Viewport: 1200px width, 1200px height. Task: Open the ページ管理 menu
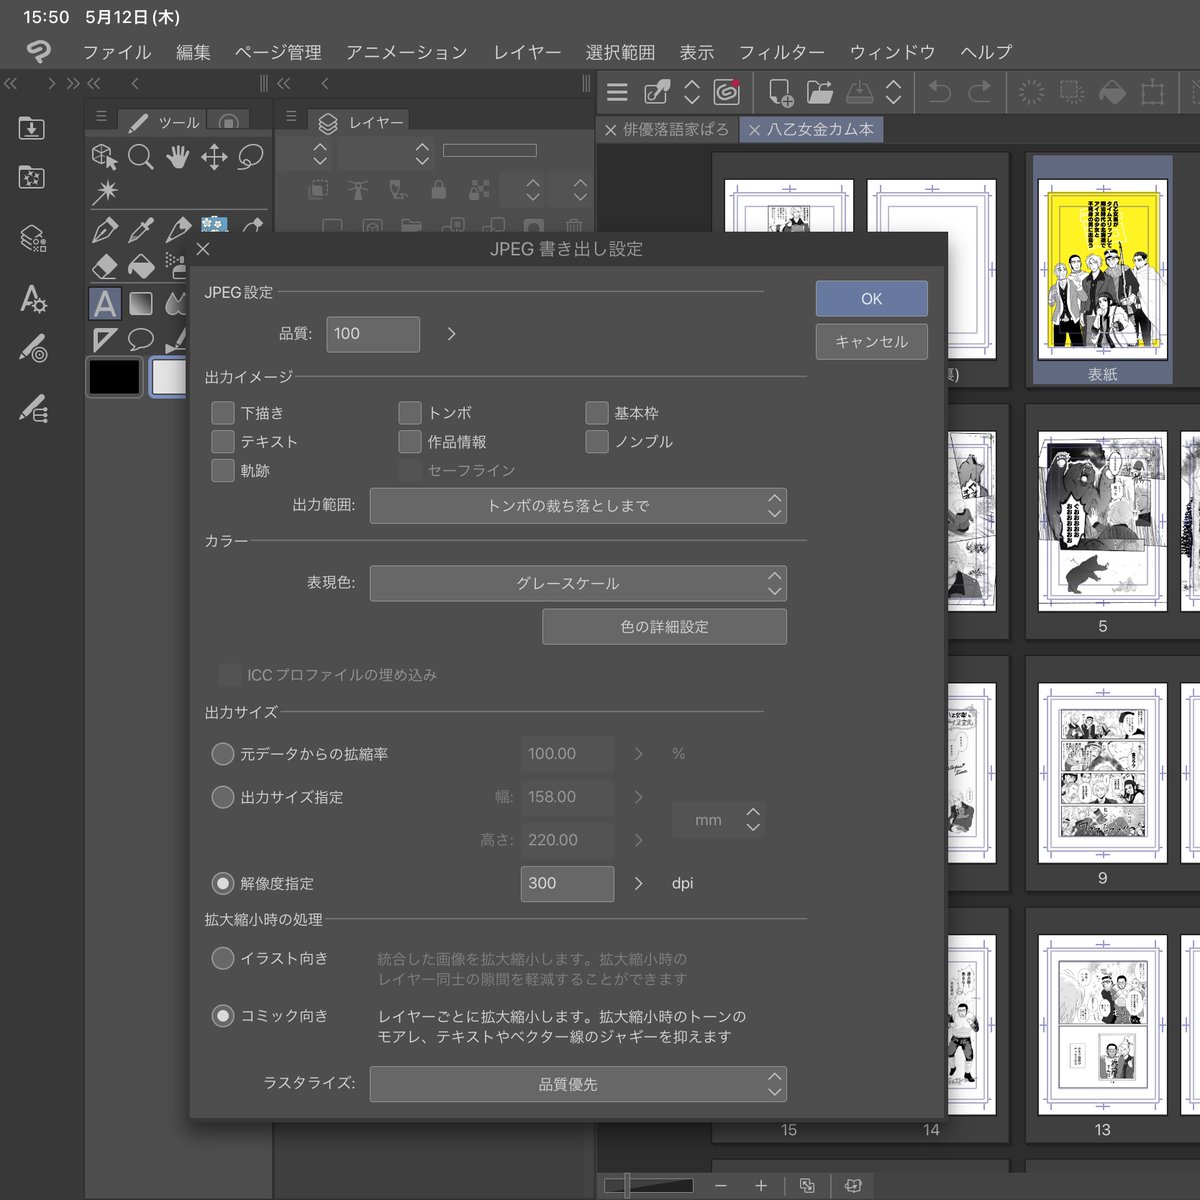pos(278,52)
